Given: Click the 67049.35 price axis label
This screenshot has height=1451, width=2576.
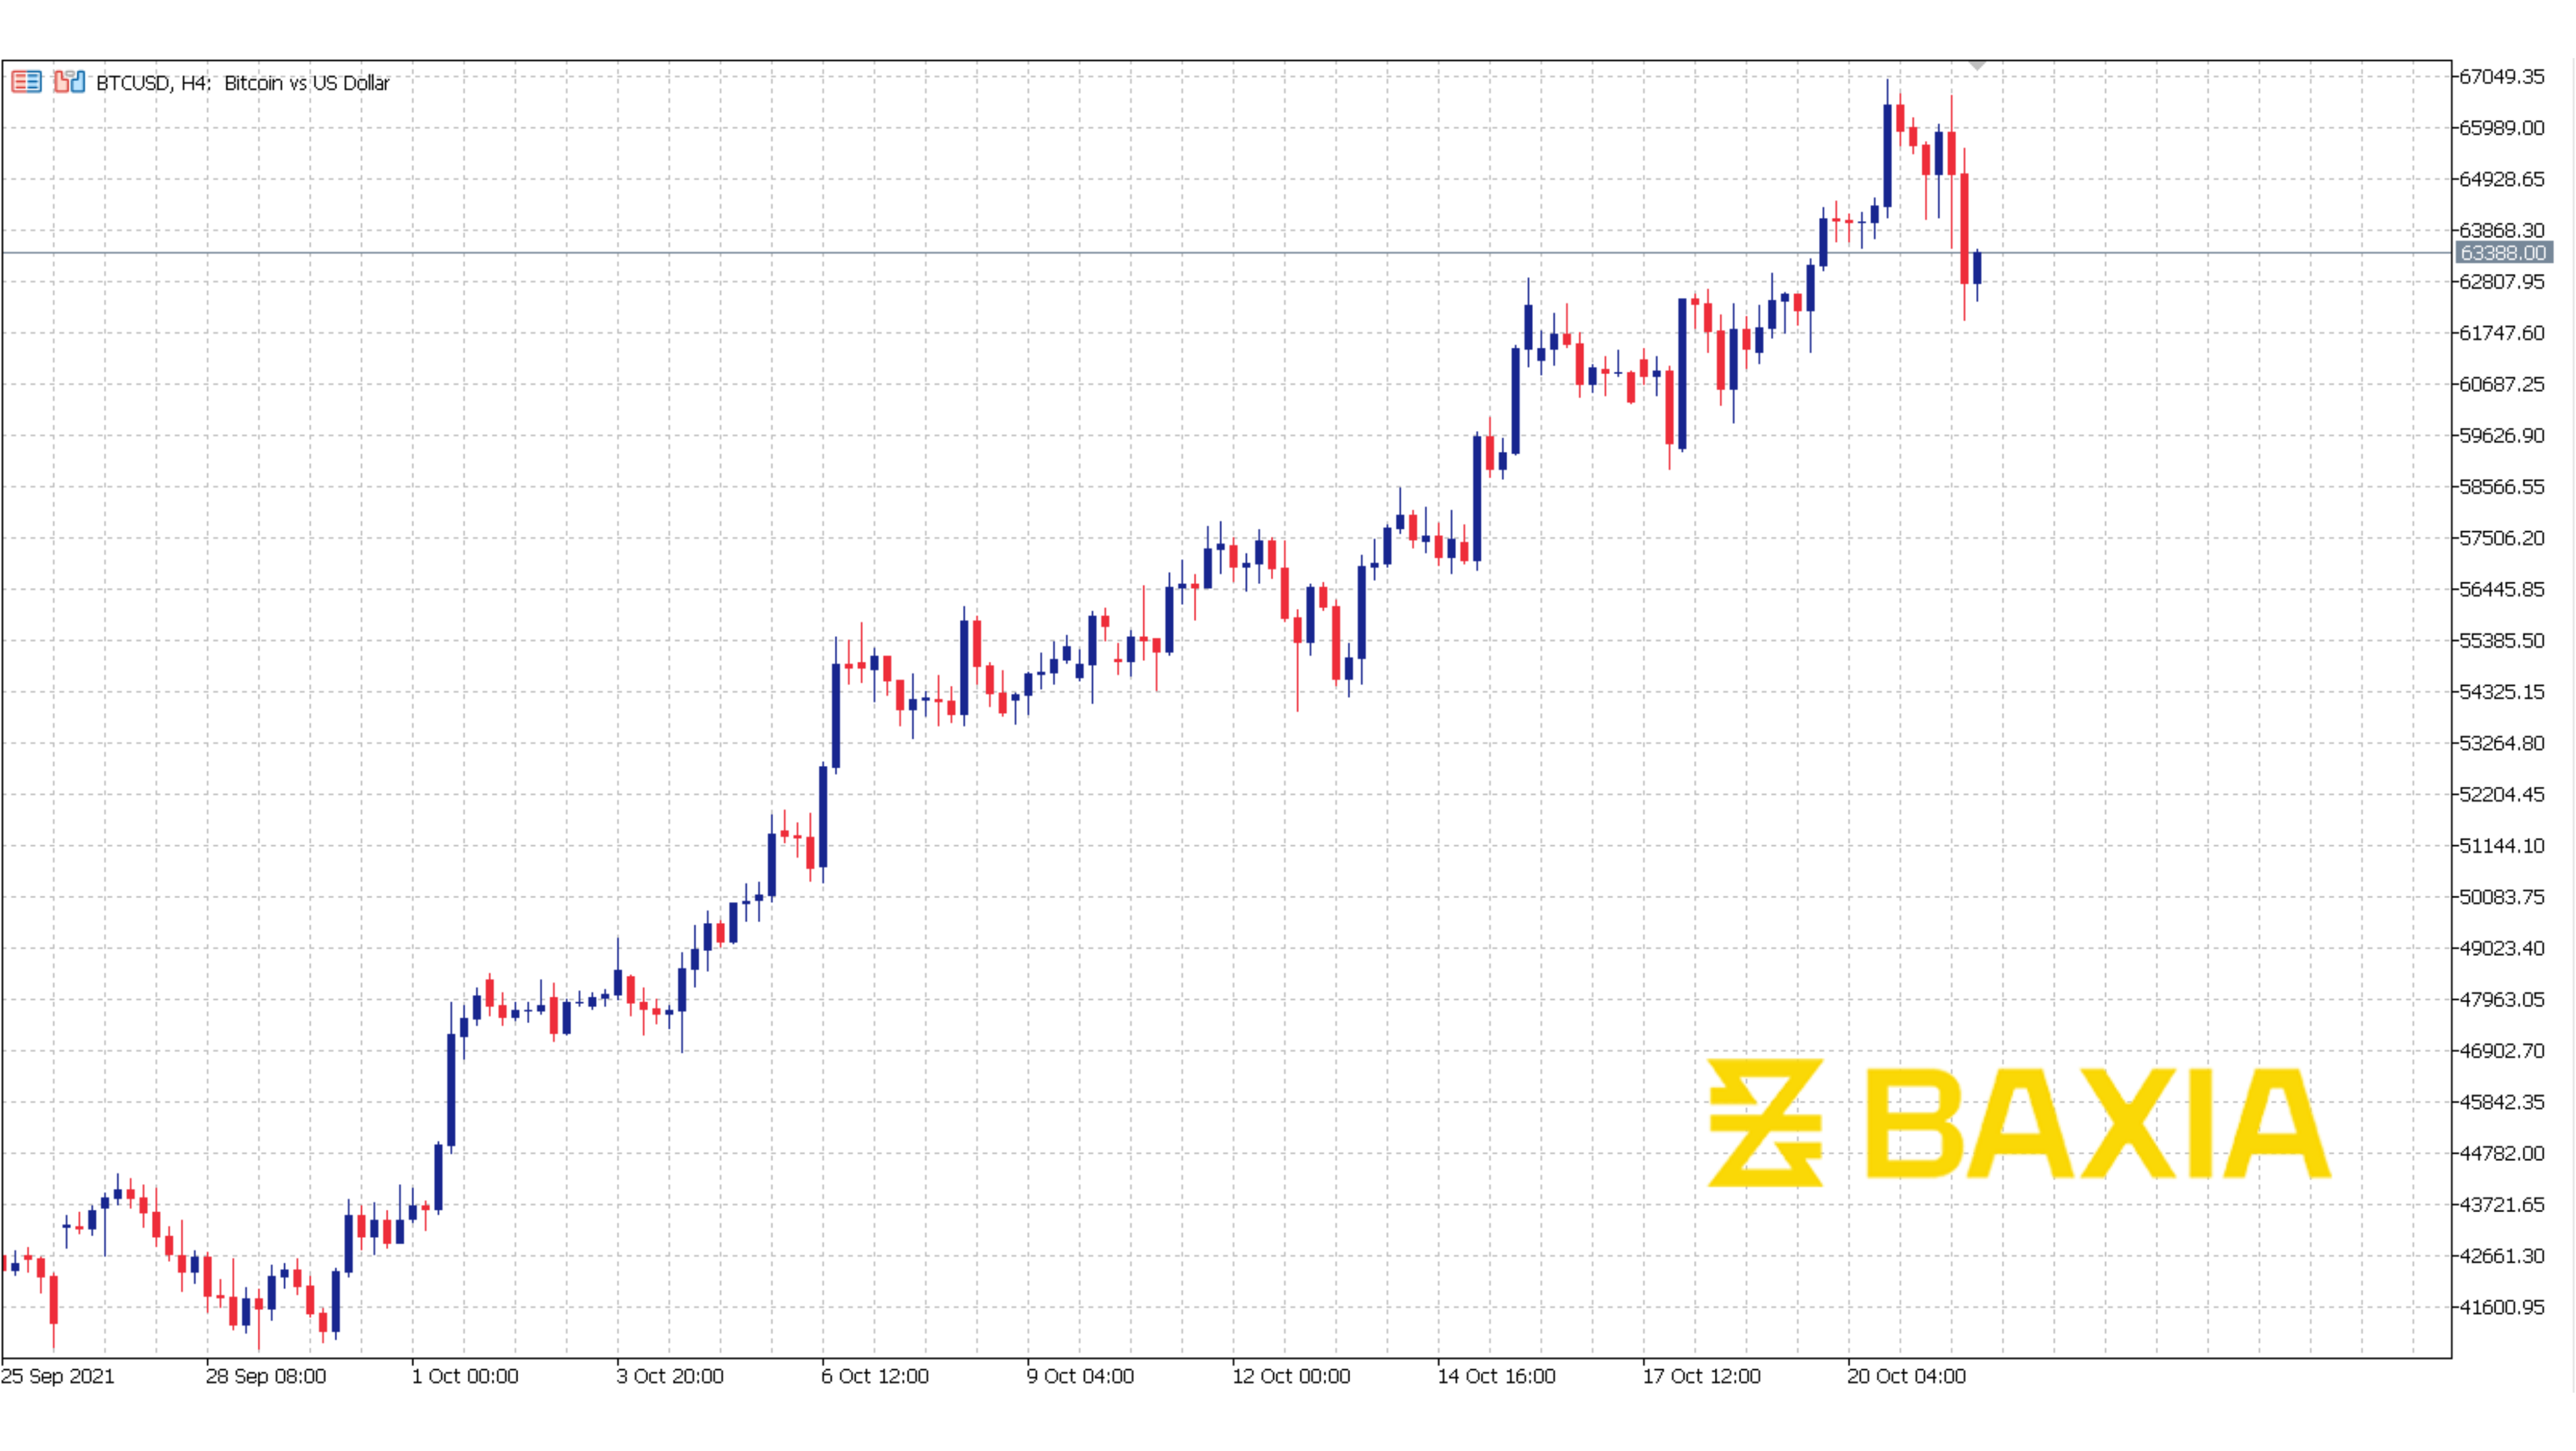Looking at the screenshot, I should click(x=2501, y=77).
